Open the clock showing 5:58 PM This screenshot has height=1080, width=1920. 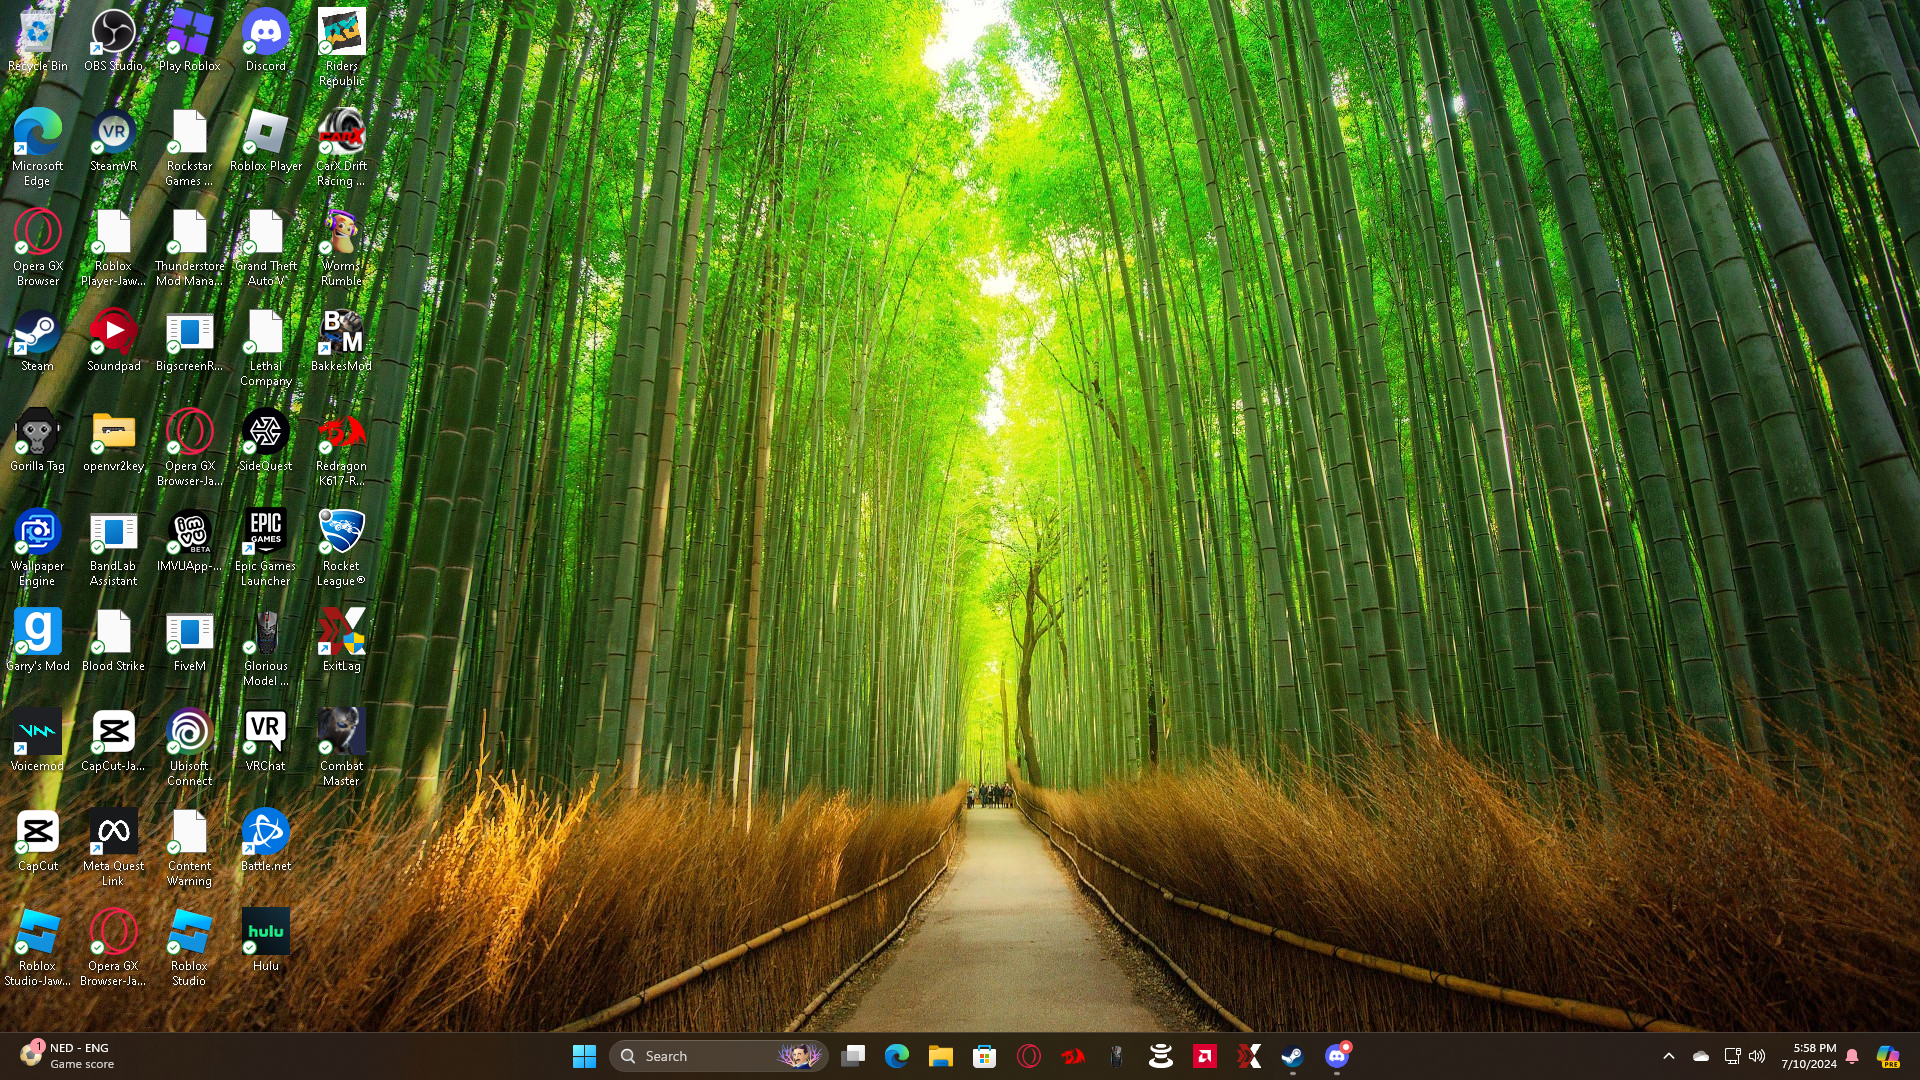coord(1808,1056)
